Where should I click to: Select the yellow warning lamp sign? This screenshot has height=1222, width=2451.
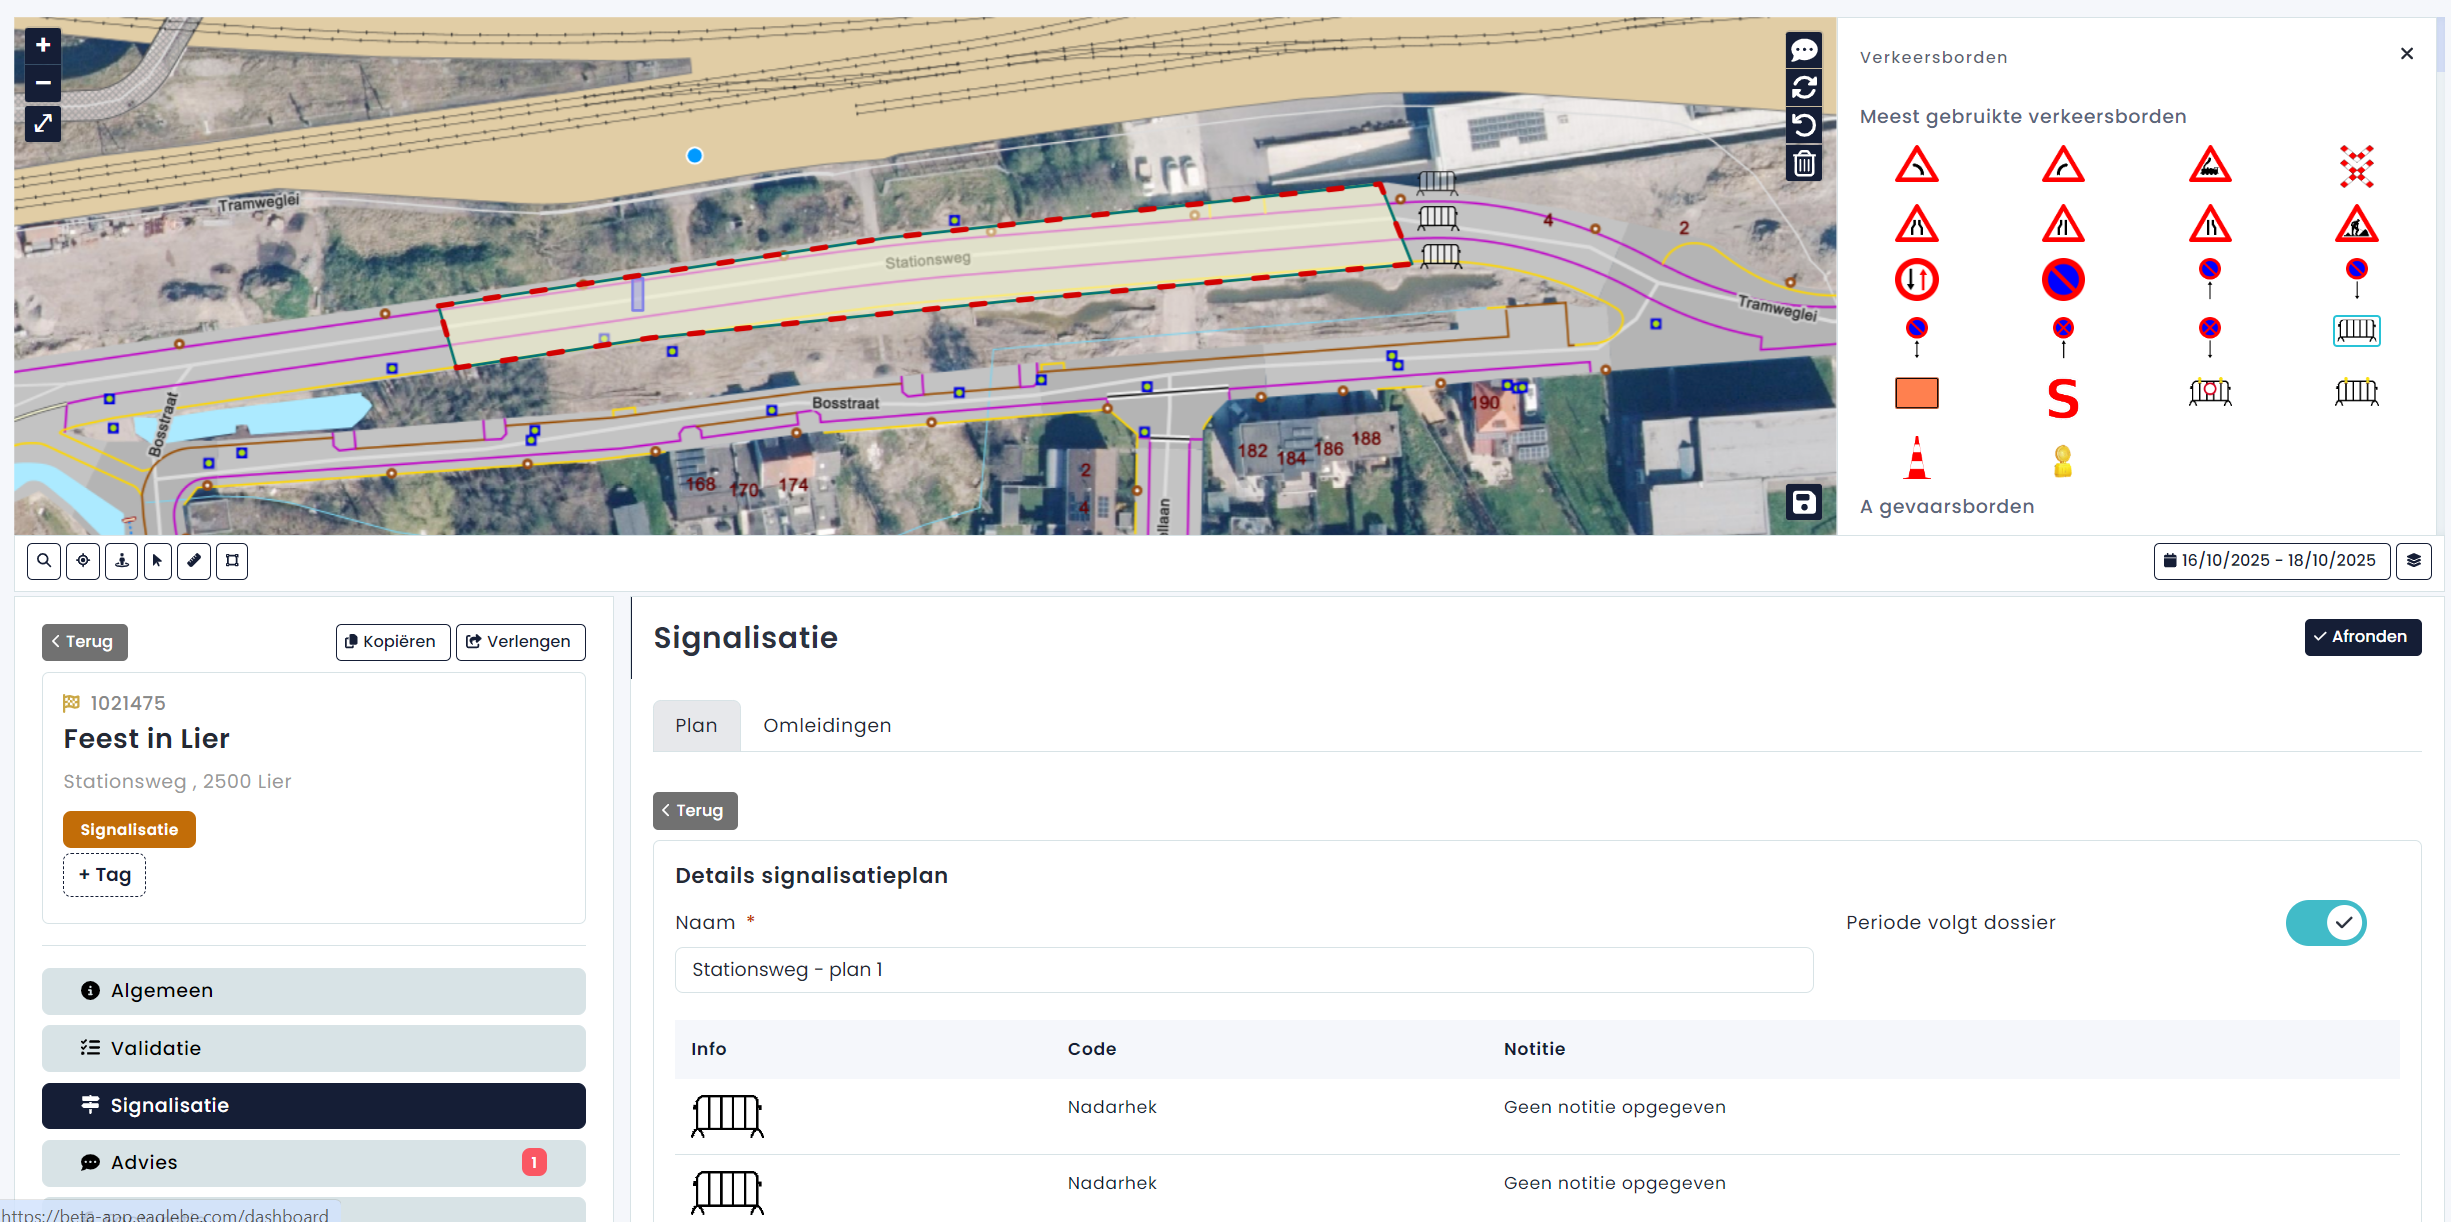point(2062,461)
